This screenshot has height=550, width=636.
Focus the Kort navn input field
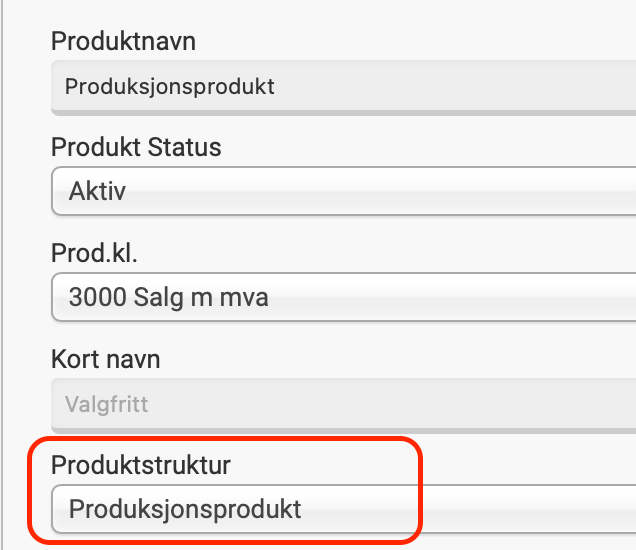(x=340, y=404)
